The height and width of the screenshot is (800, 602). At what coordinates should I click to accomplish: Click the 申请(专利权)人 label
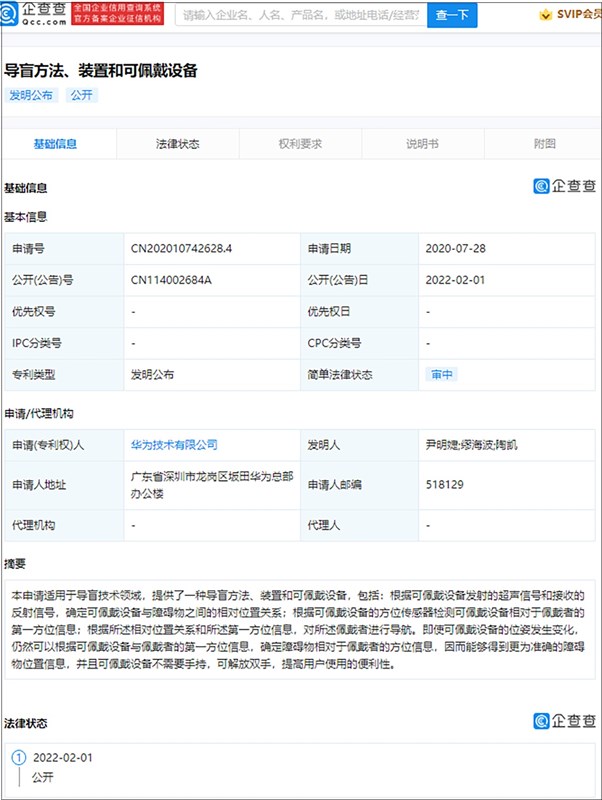tap(48, 445)
